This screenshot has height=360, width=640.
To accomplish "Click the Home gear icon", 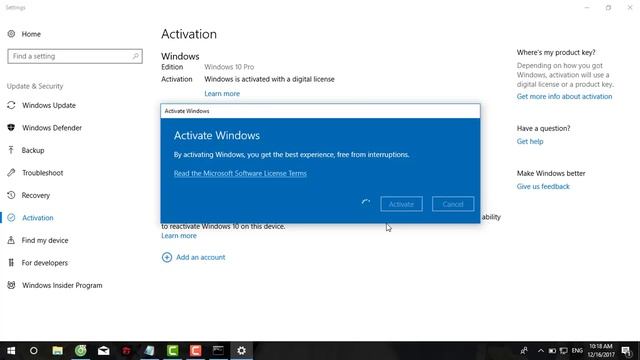I will tap(11, 34).
